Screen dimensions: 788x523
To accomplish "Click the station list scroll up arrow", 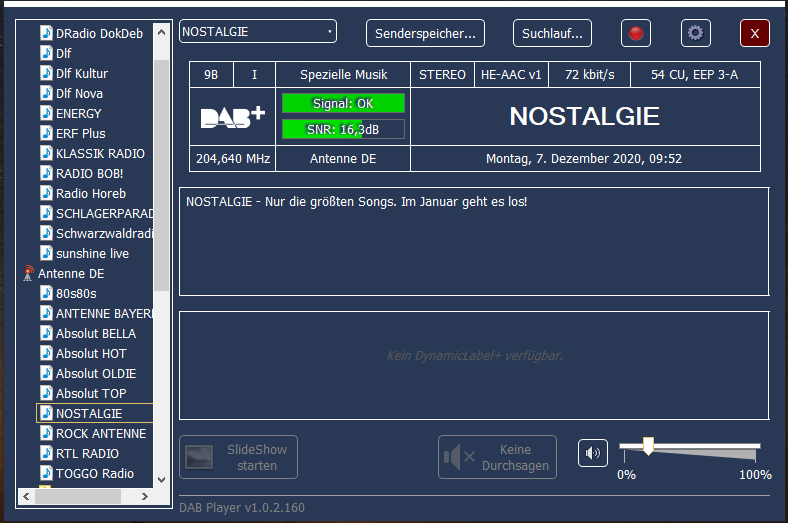I will (161, 32).
